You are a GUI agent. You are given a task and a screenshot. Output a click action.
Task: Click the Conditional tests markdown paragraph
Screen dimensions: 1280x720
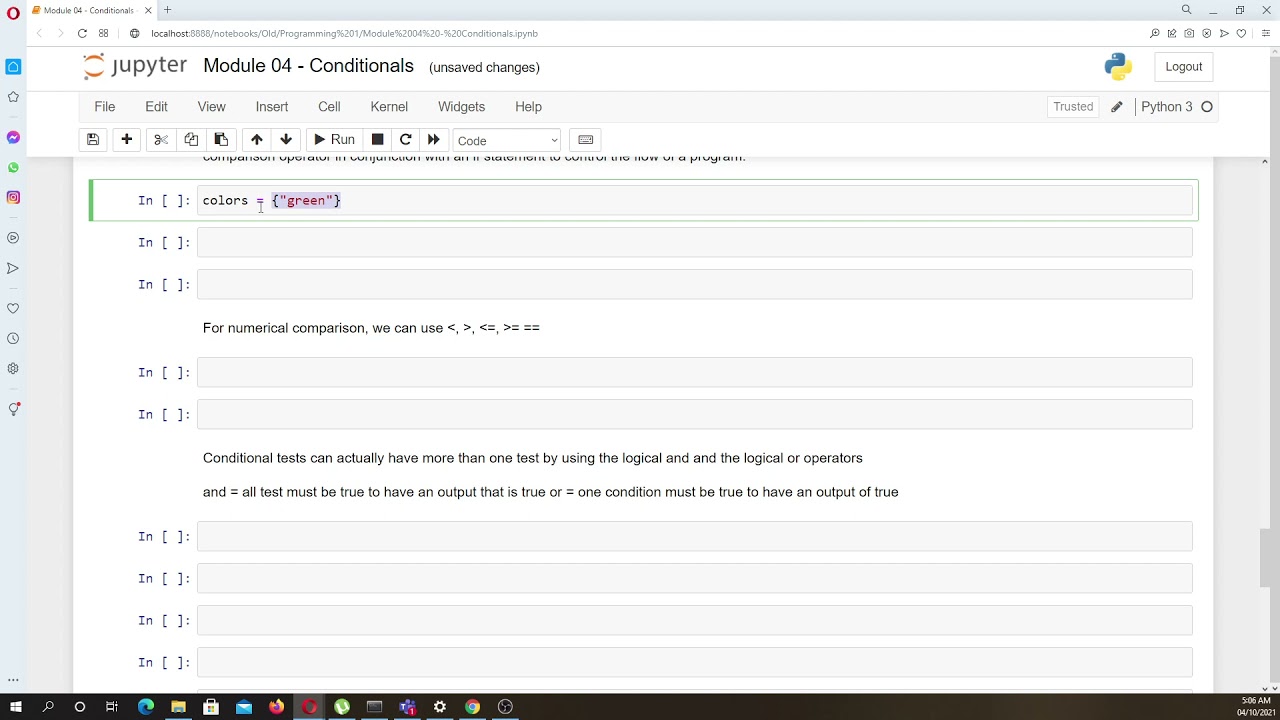[x=532, y=458]
